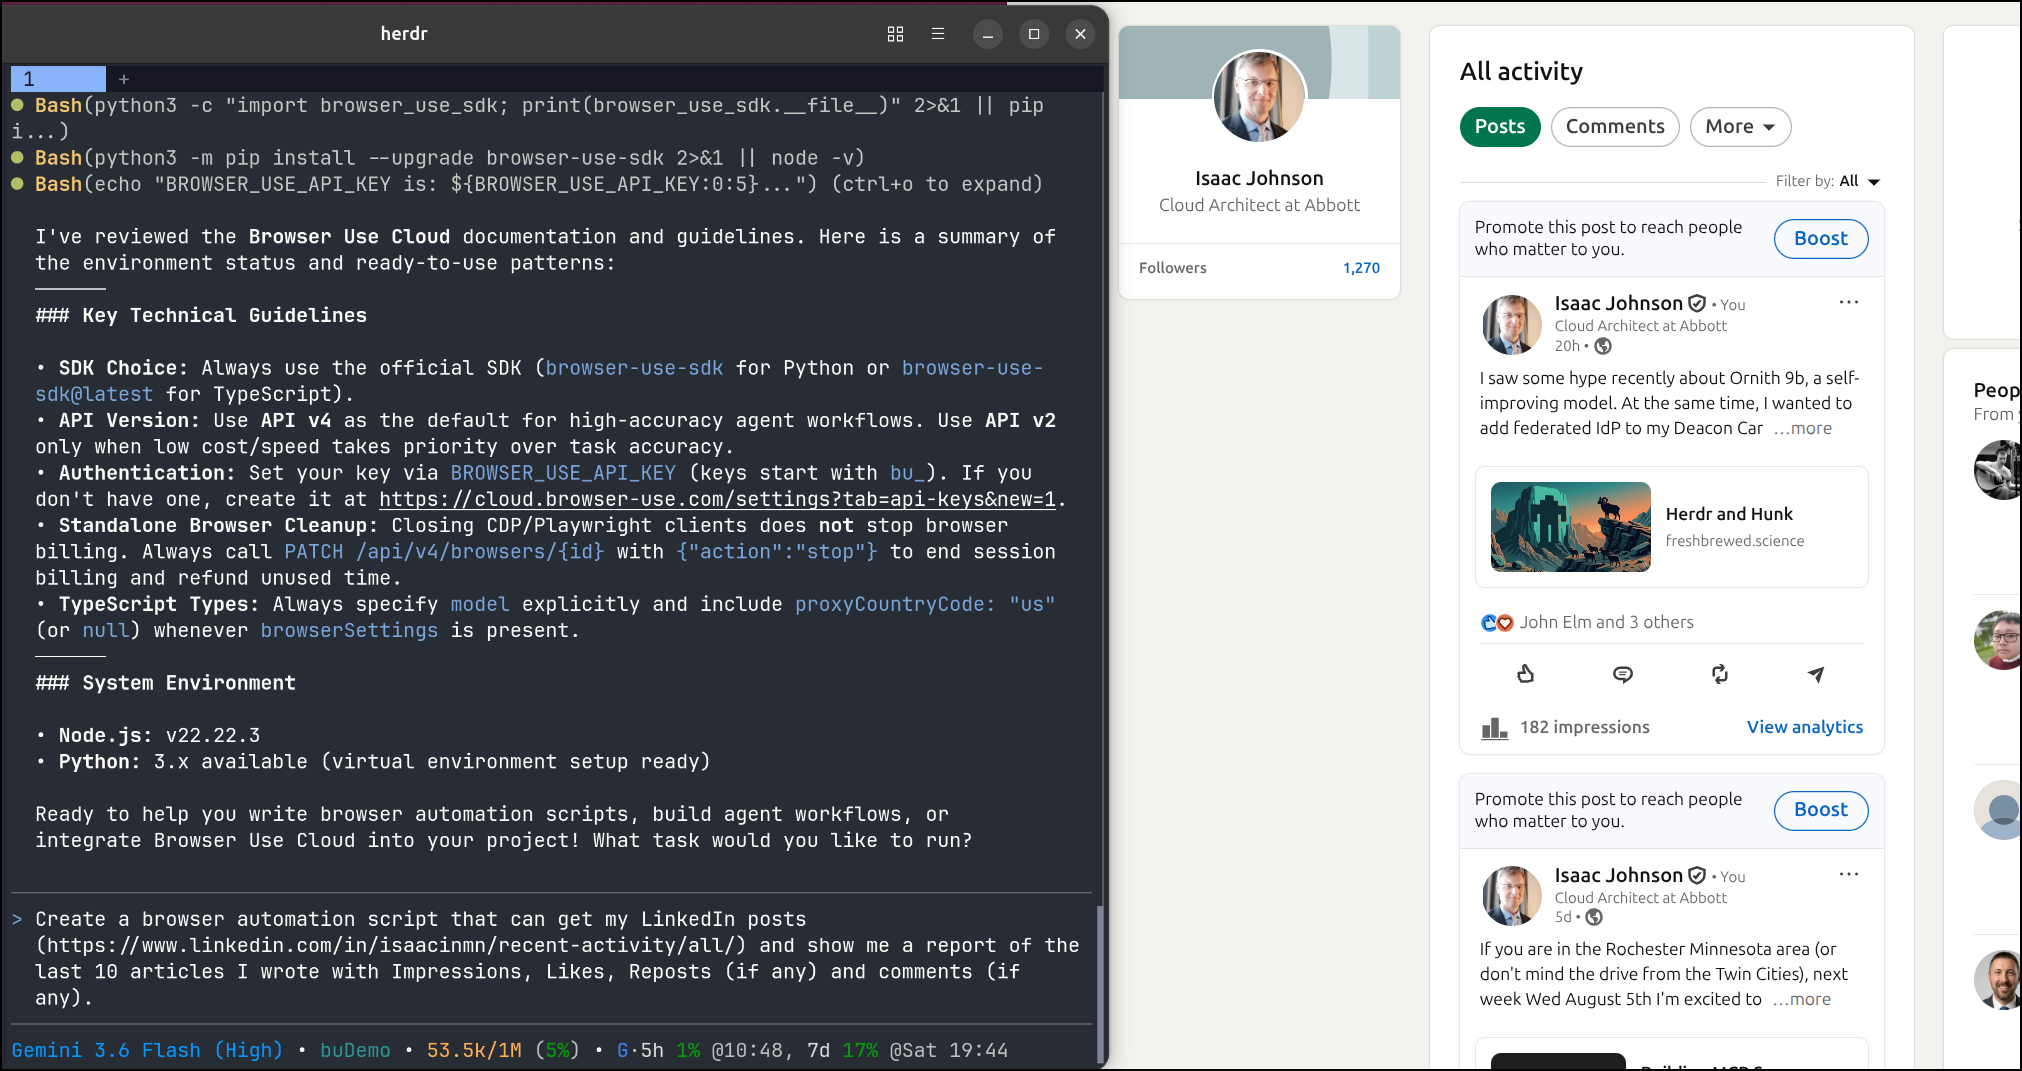Maximize the herdr terminal window
Screen dimensions: 2022x1071
click(1034, 34)
